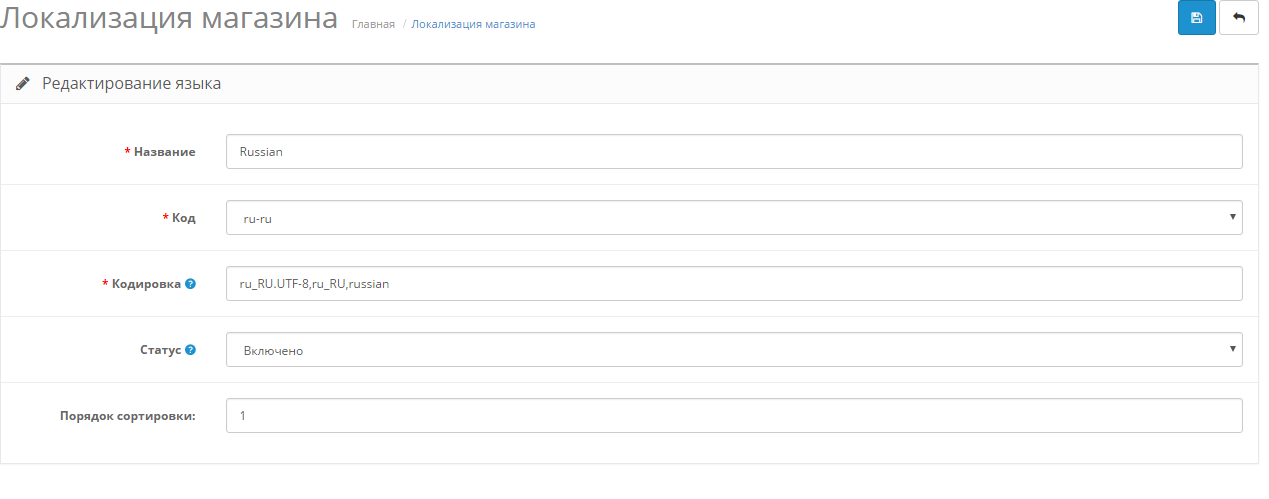Viewport: 1269px width, 499px height.
Task: Expand the Статус dropdown showing Включено
Action: [x=734, y=350]
